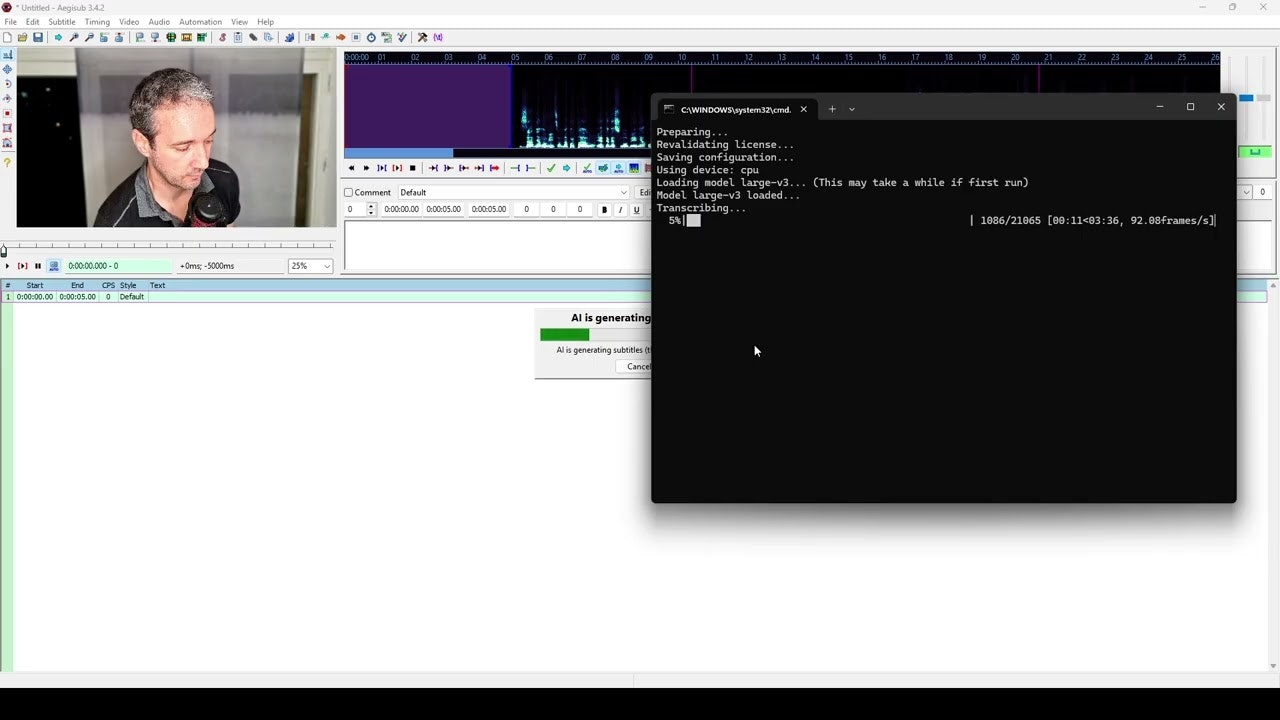Select the standard crosshair video tool
The image size is (1280, 720).
point(7,55)
